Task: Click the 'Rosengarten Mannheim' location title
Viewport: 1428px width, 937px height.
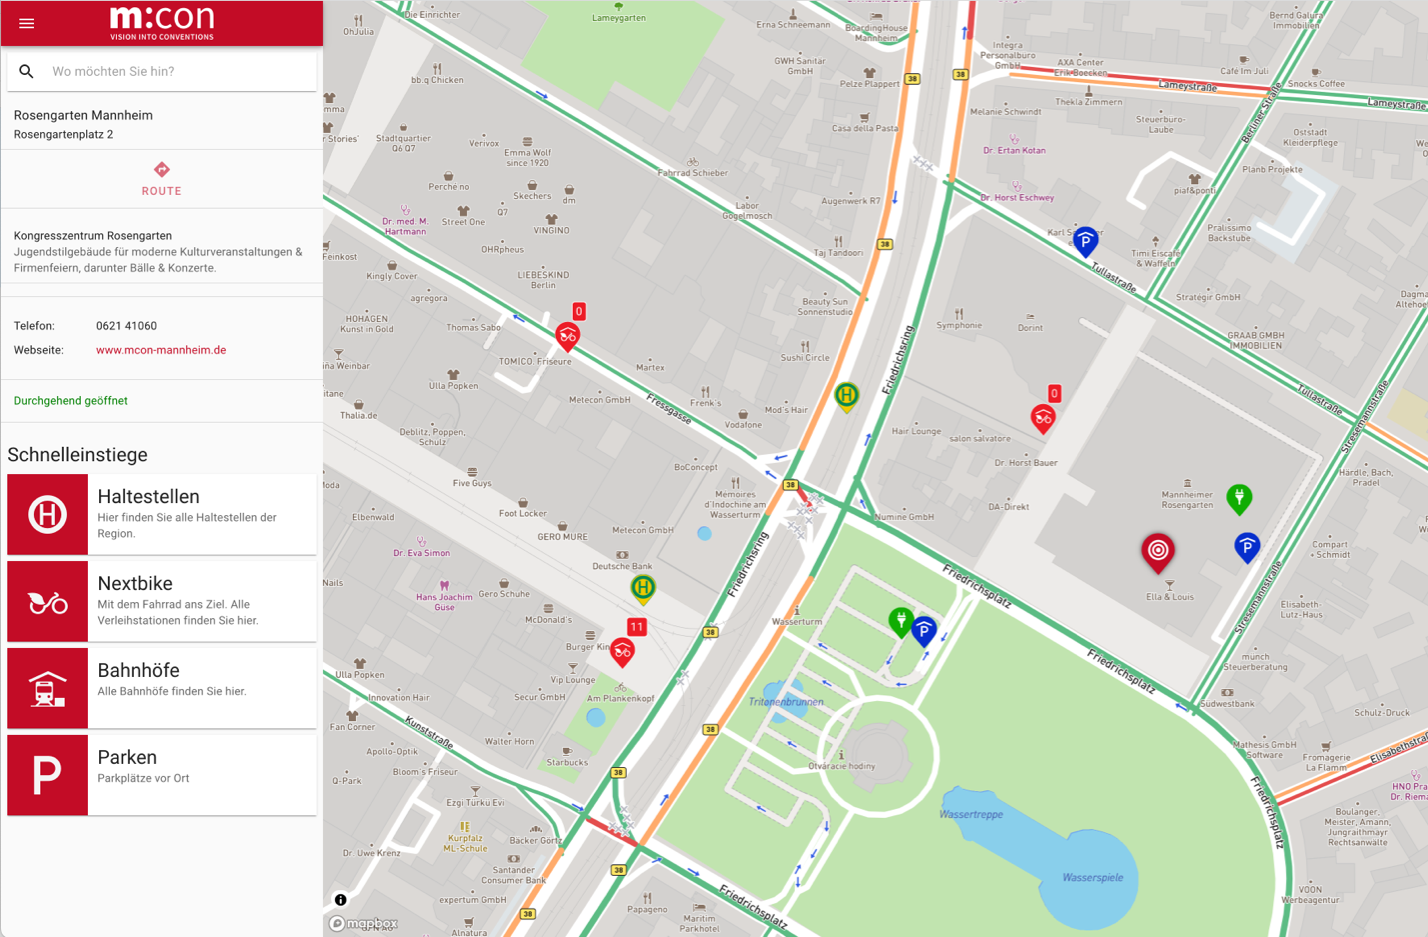Action: [83, 115]
